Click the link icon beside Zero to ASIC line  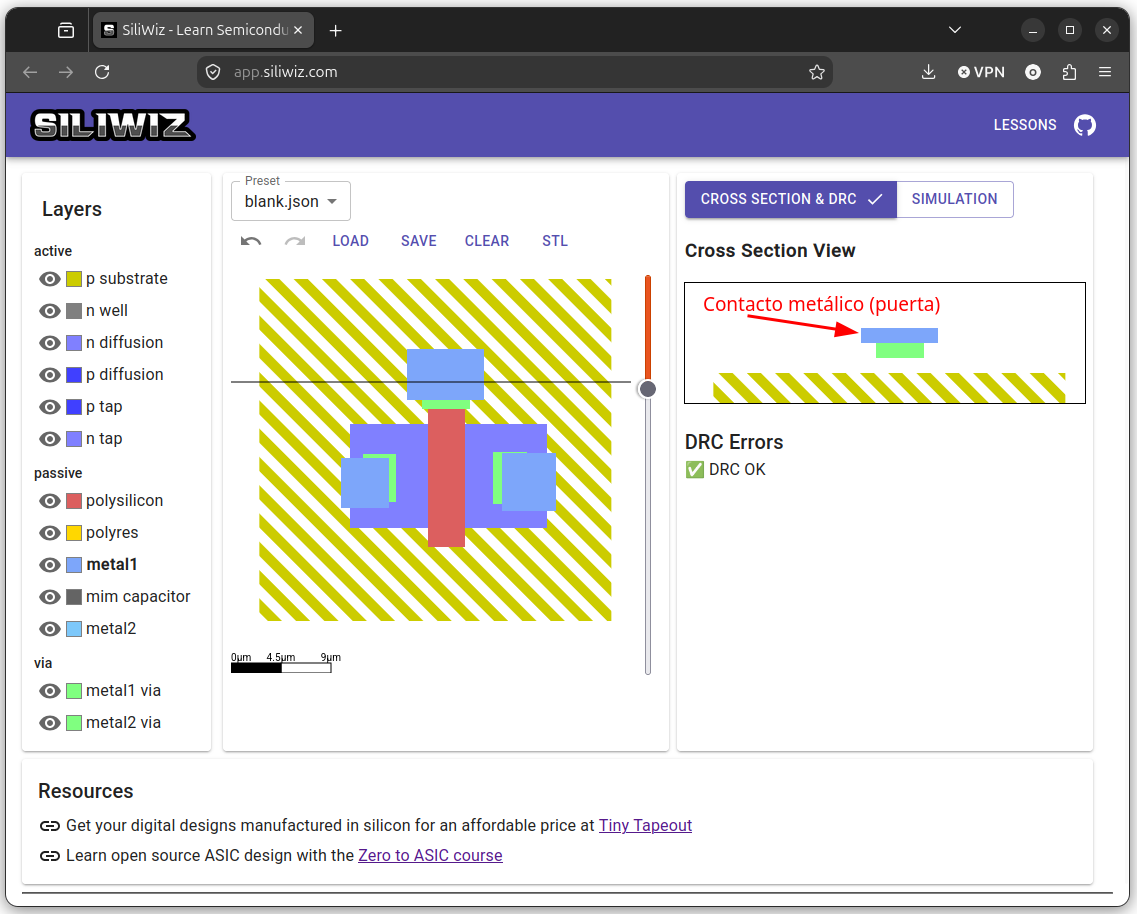point(49,856)
